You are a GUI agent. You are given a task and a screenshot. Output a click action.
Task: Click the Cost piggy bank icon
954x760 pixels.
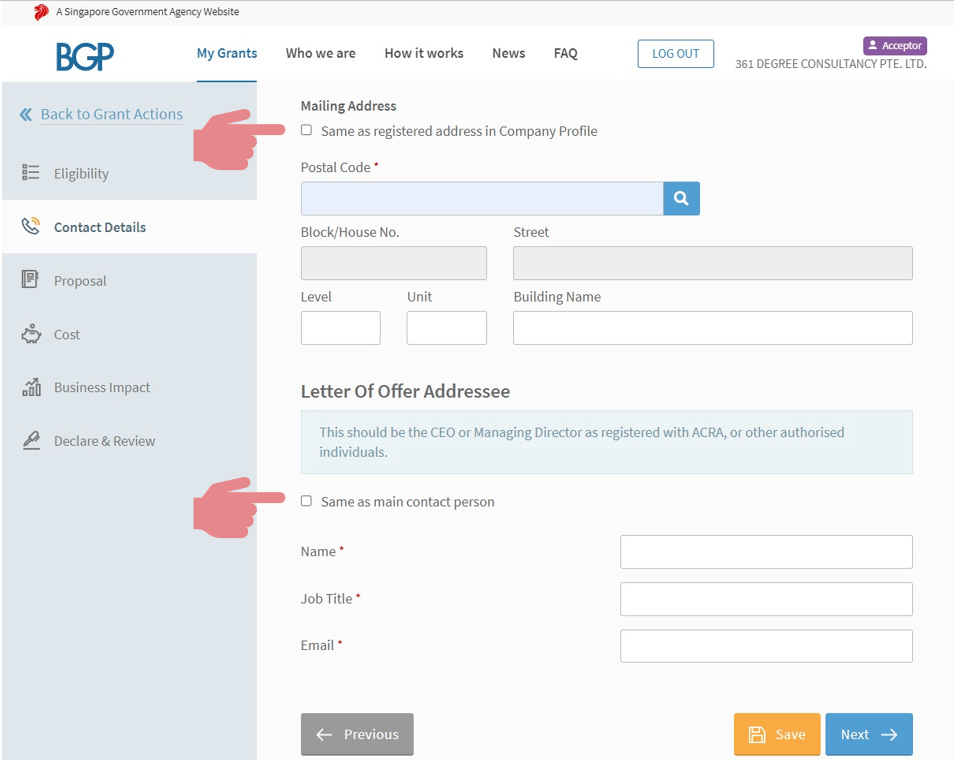(x=31, y=334)
